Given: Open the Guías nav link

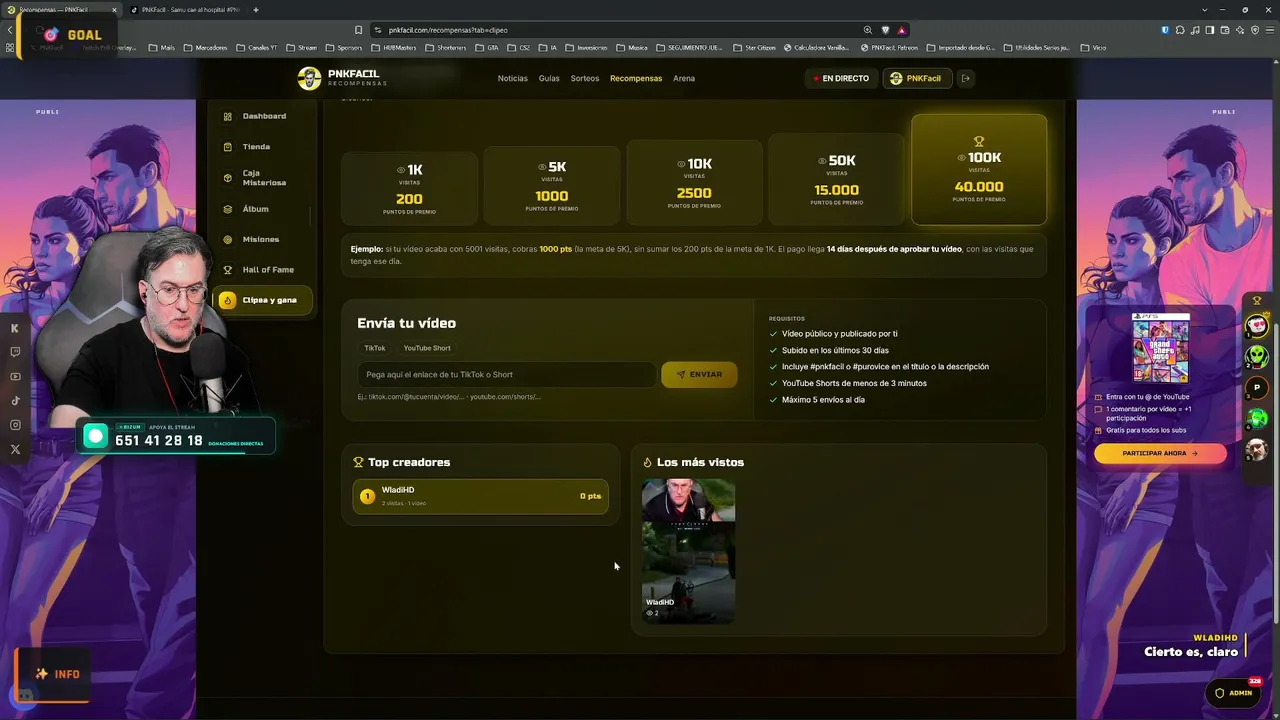Looking at the screenshot, I should [549, 78].
